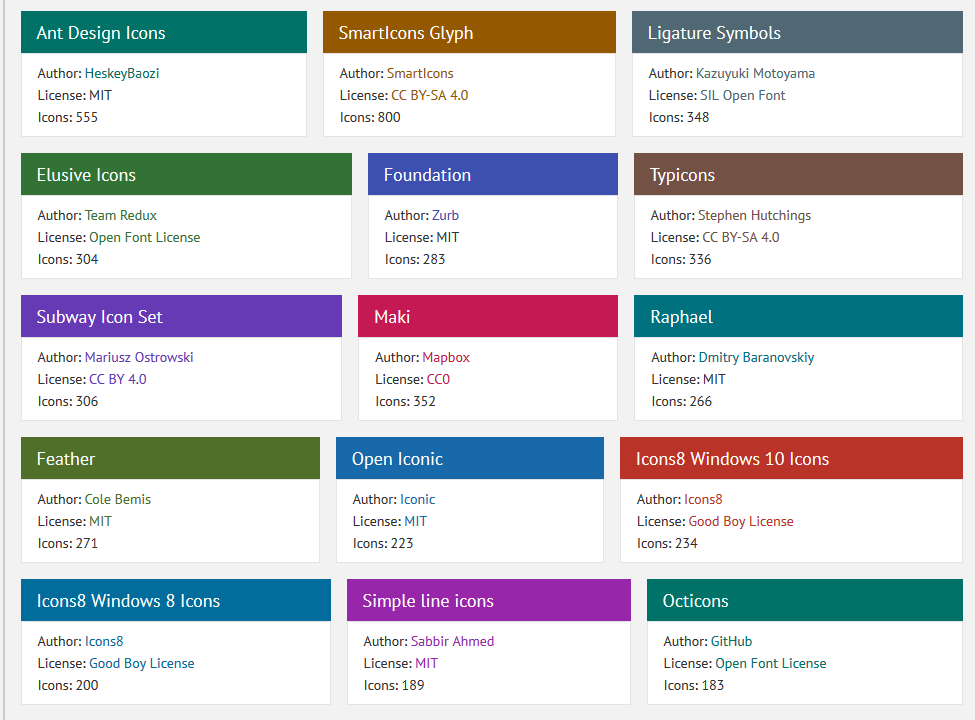This screenshot has width=975, height=720.
Task: Visit author Zurb link
Action: [x=445, y=215]
